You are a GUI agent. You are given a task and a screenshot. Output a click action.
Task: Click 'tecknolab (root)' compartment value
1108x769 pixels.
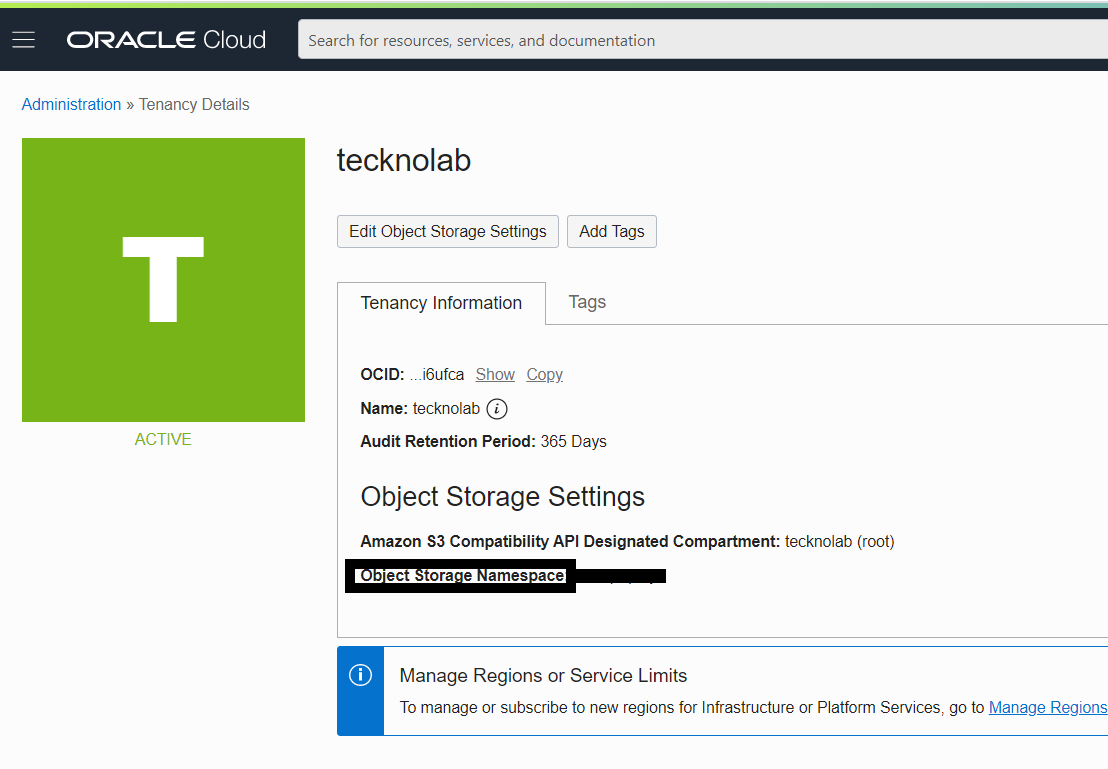click(x=840, y=542)
